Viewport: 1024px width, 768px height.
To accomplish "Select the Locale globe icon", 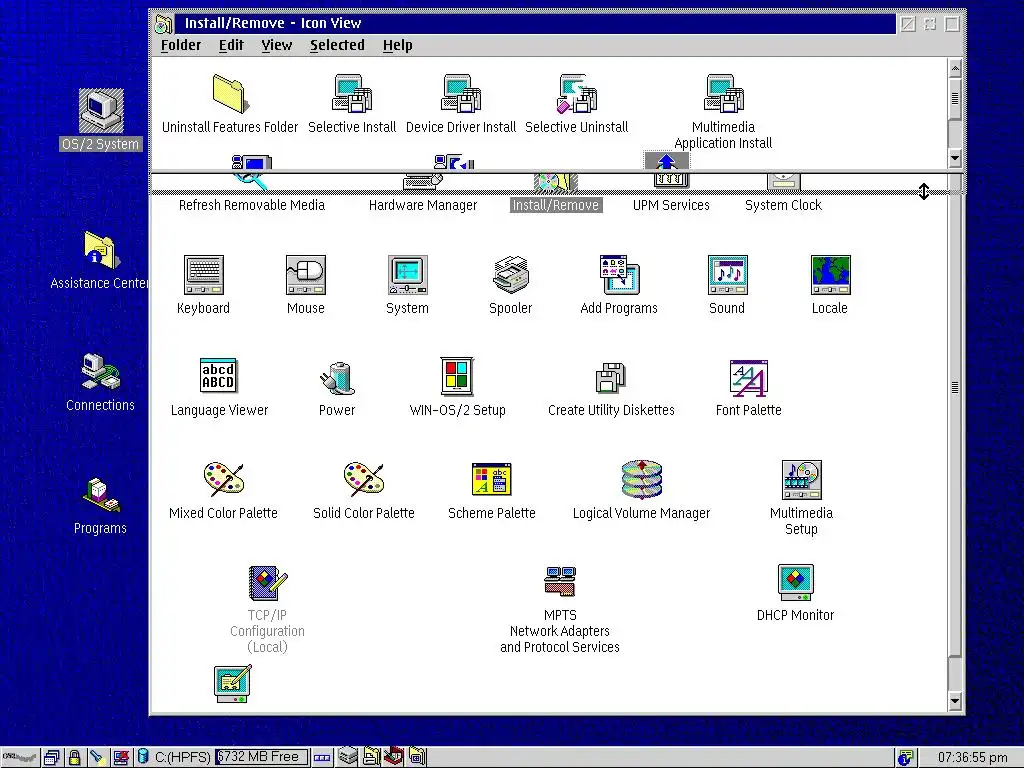I will click(x=830, y=274).
